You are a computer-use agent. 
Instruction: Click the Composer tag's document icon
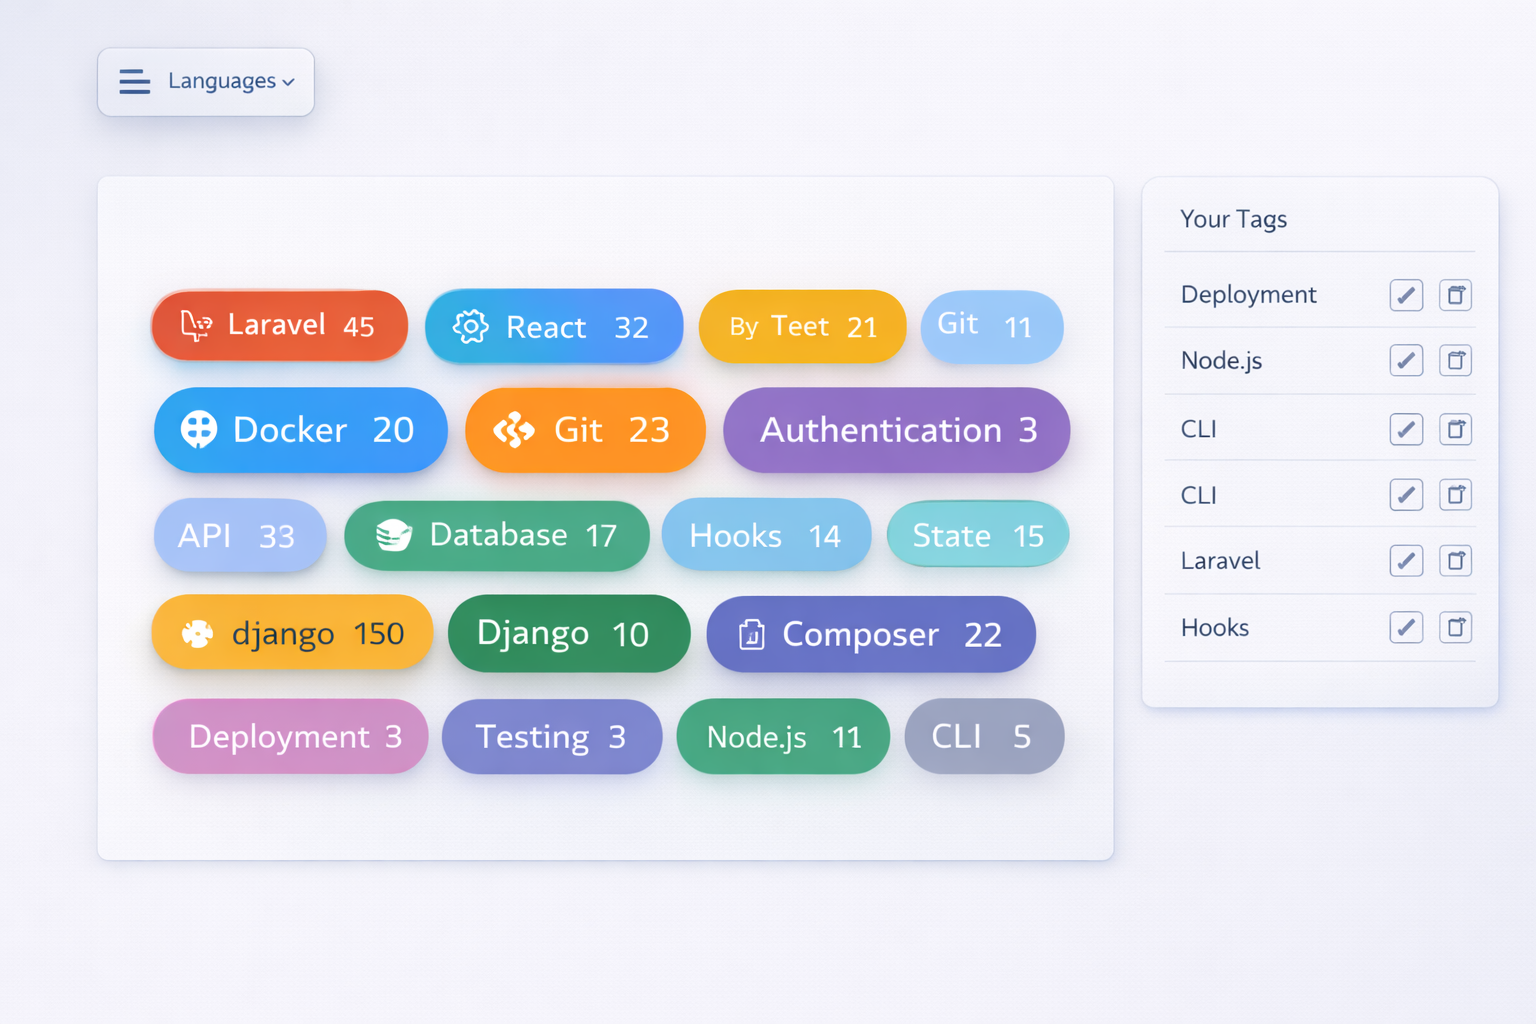(x=751, y=634)
